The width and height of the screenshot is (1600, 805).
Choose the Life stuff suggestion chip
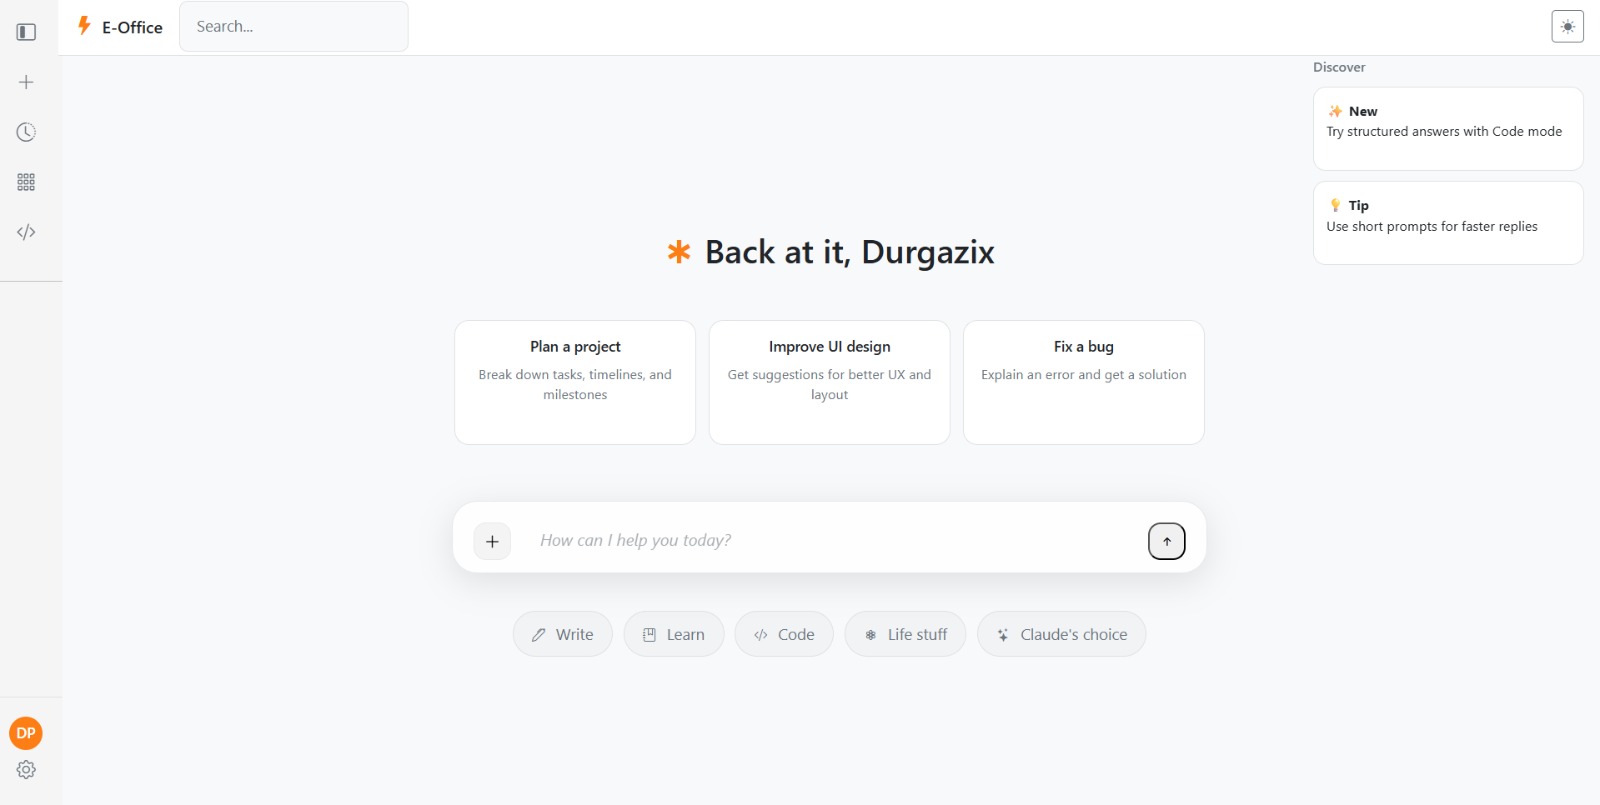pyautogui.click(x=905, y=634)
